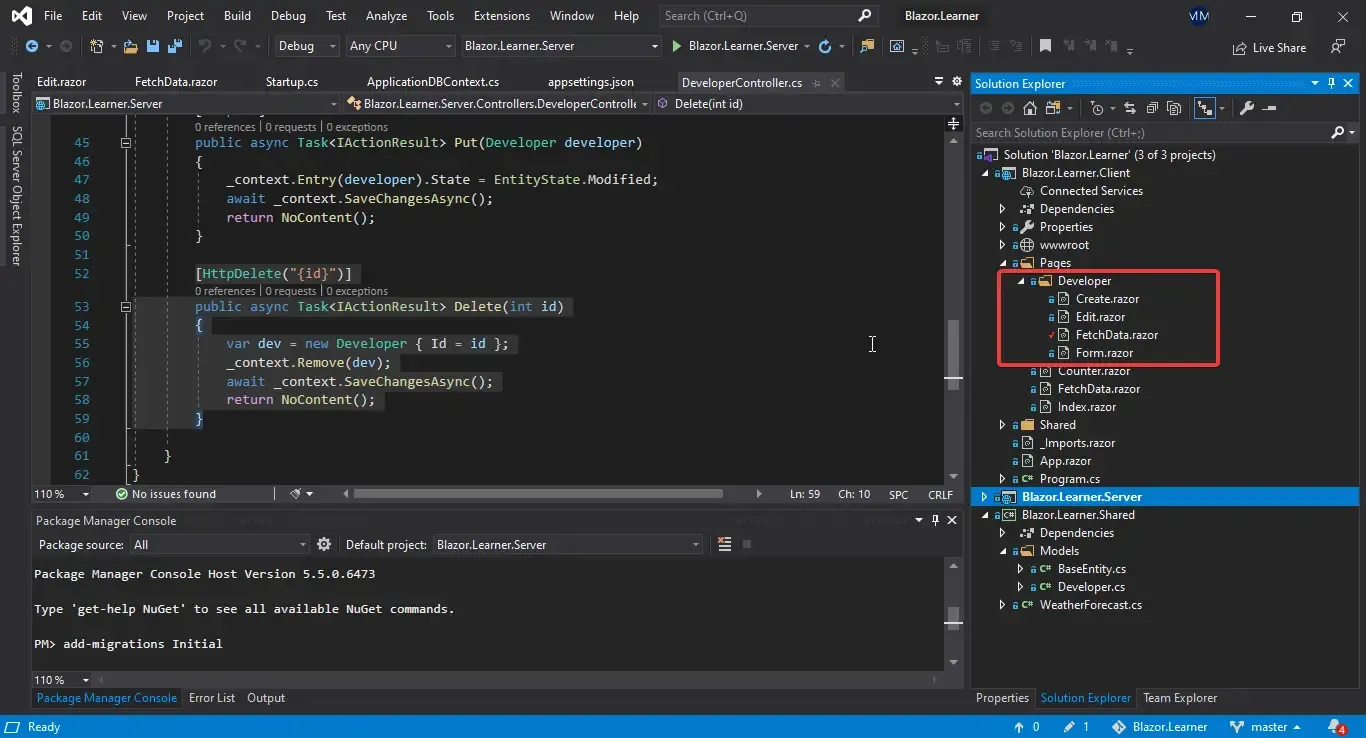The width and height of the screenshot is (1366, 738).
Task: Expand the Shared folder in Solution Explorer
Action: pyautogui.click(x=1003, y=424)
